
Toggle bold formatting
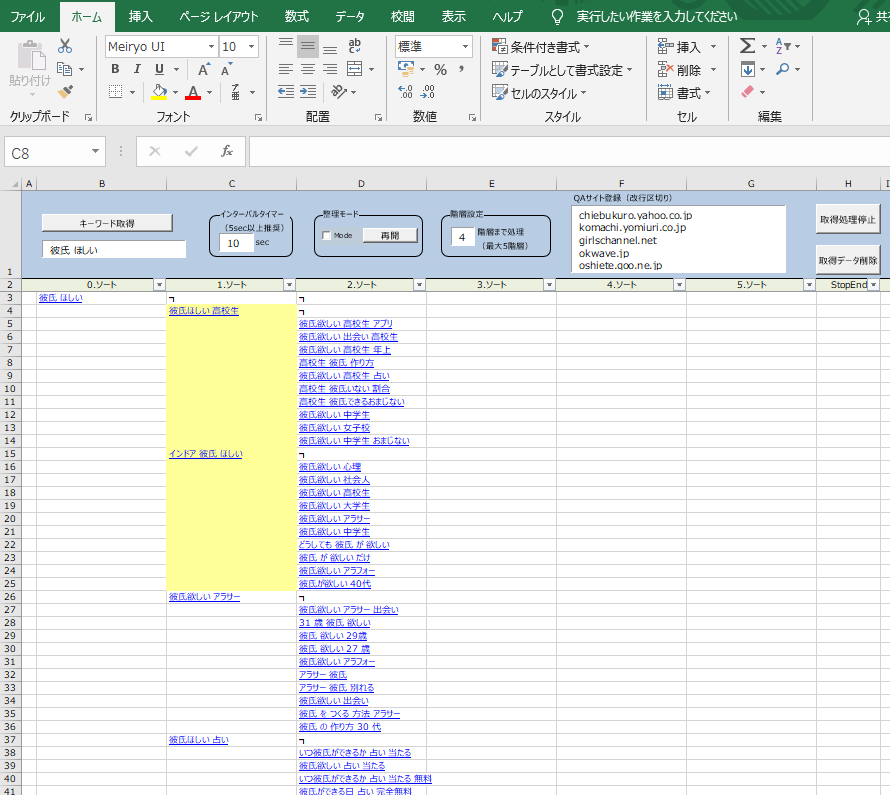click(115, 69)
